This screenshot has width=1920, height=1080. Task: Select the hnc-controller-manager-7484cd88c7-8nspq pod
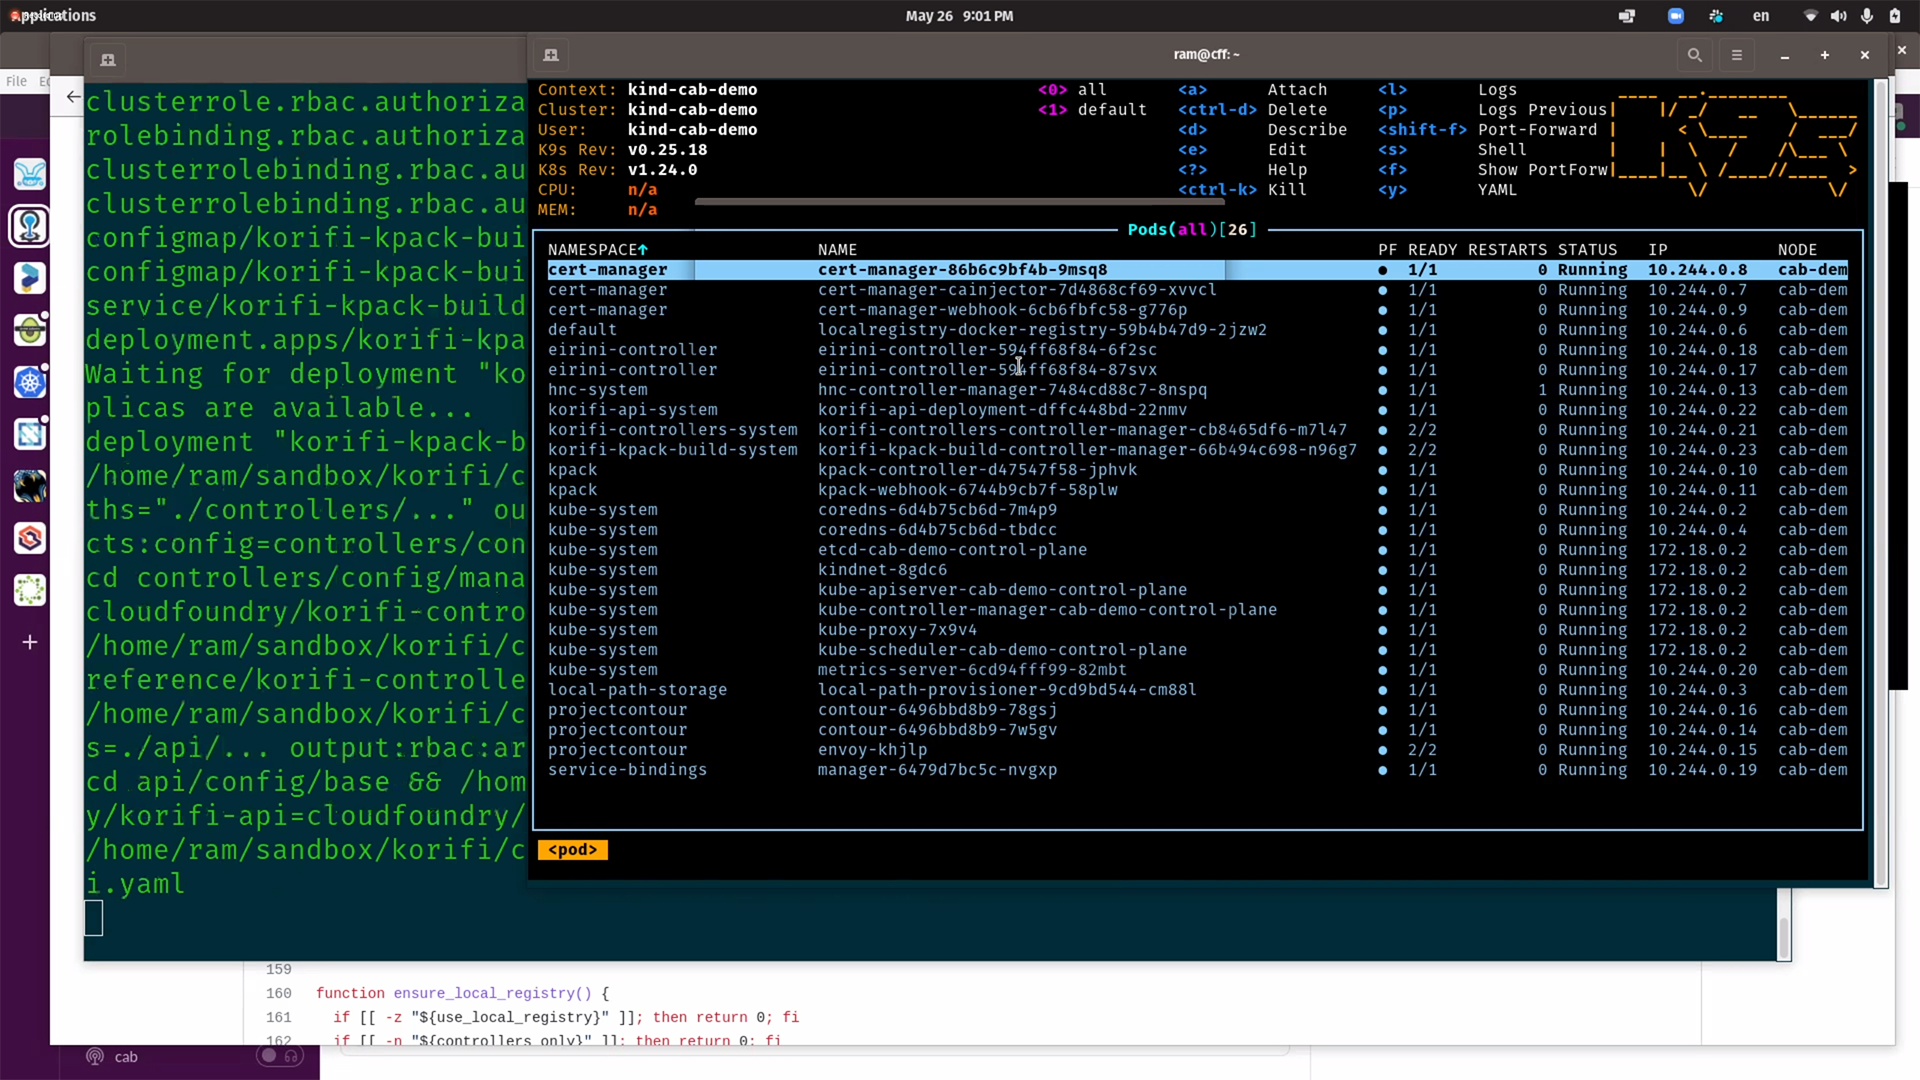coord(1197,390)
